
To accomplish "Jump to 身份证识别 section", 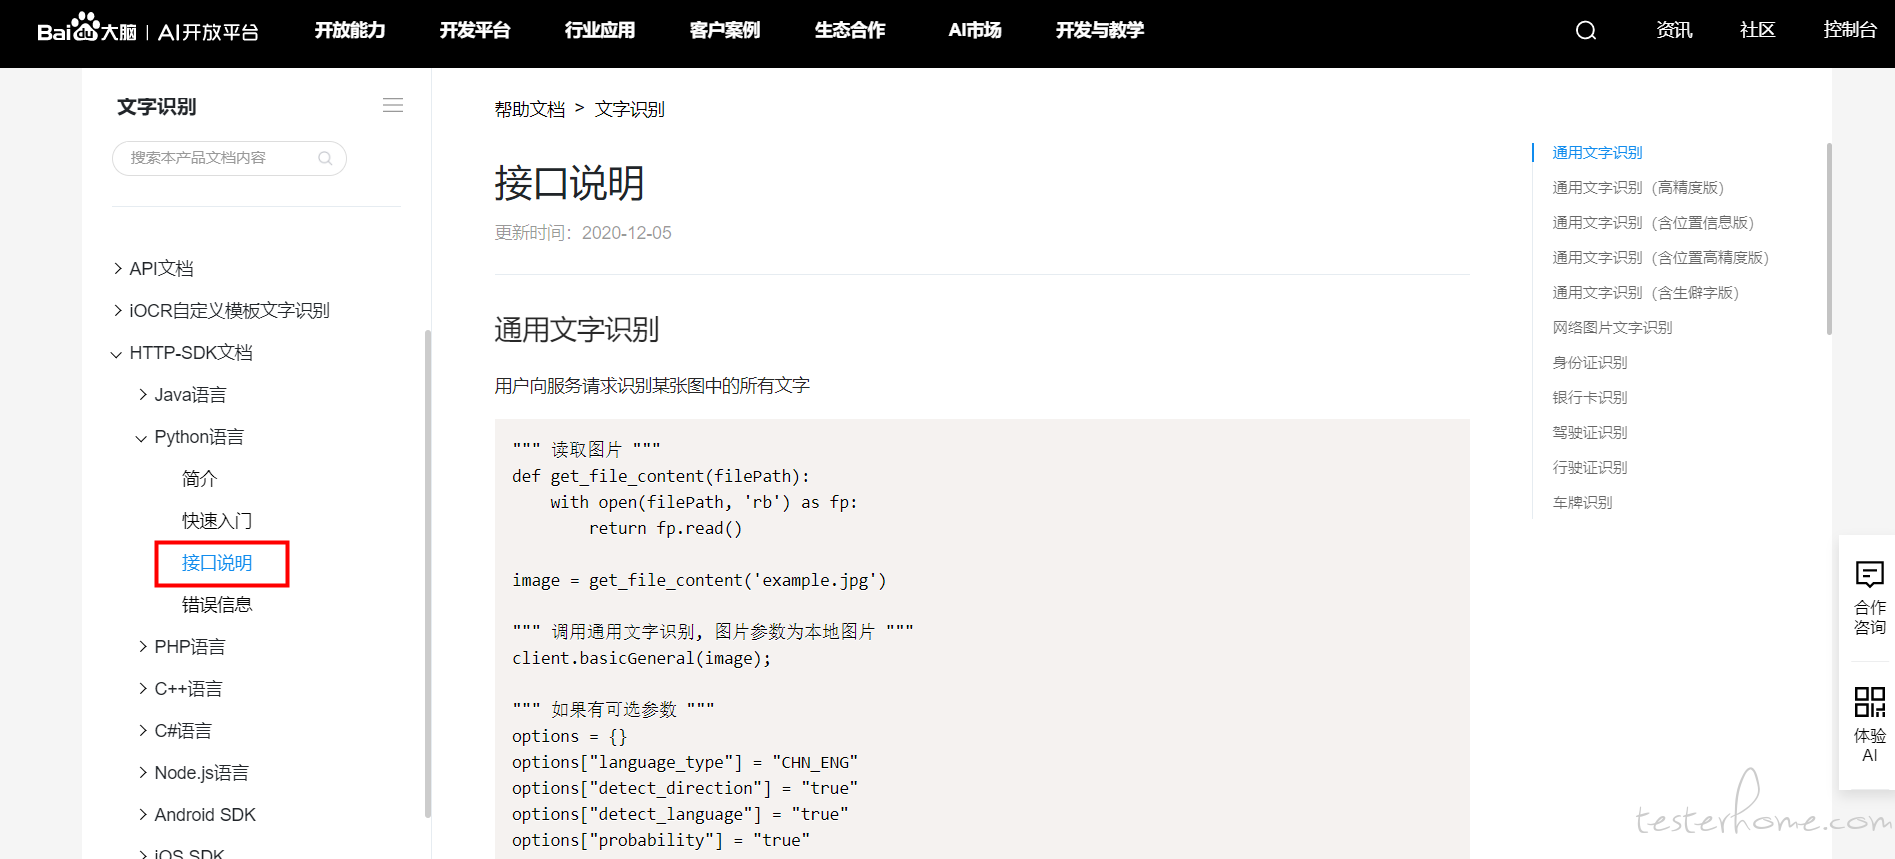I will pos(1590,362).
